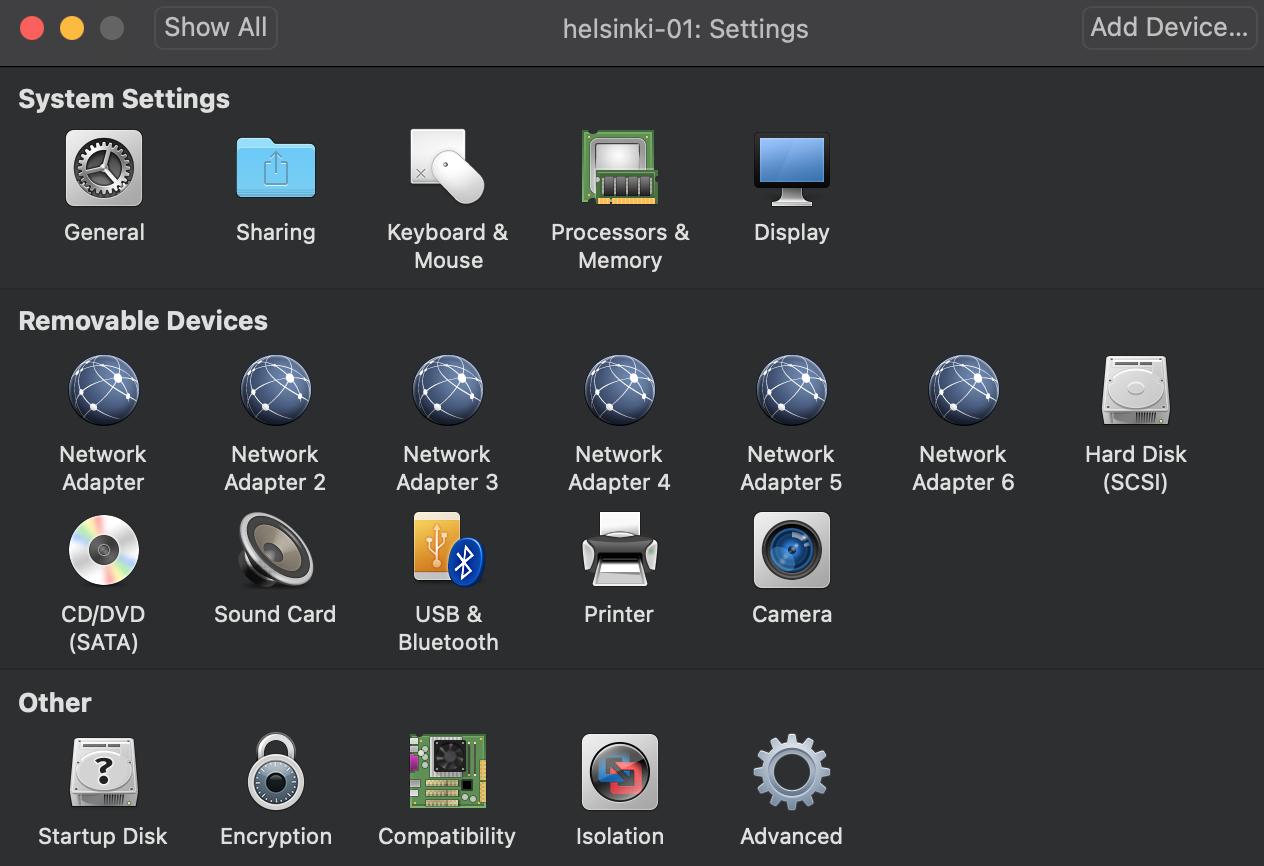Select the Printer device icon

(x=620, y=551)
